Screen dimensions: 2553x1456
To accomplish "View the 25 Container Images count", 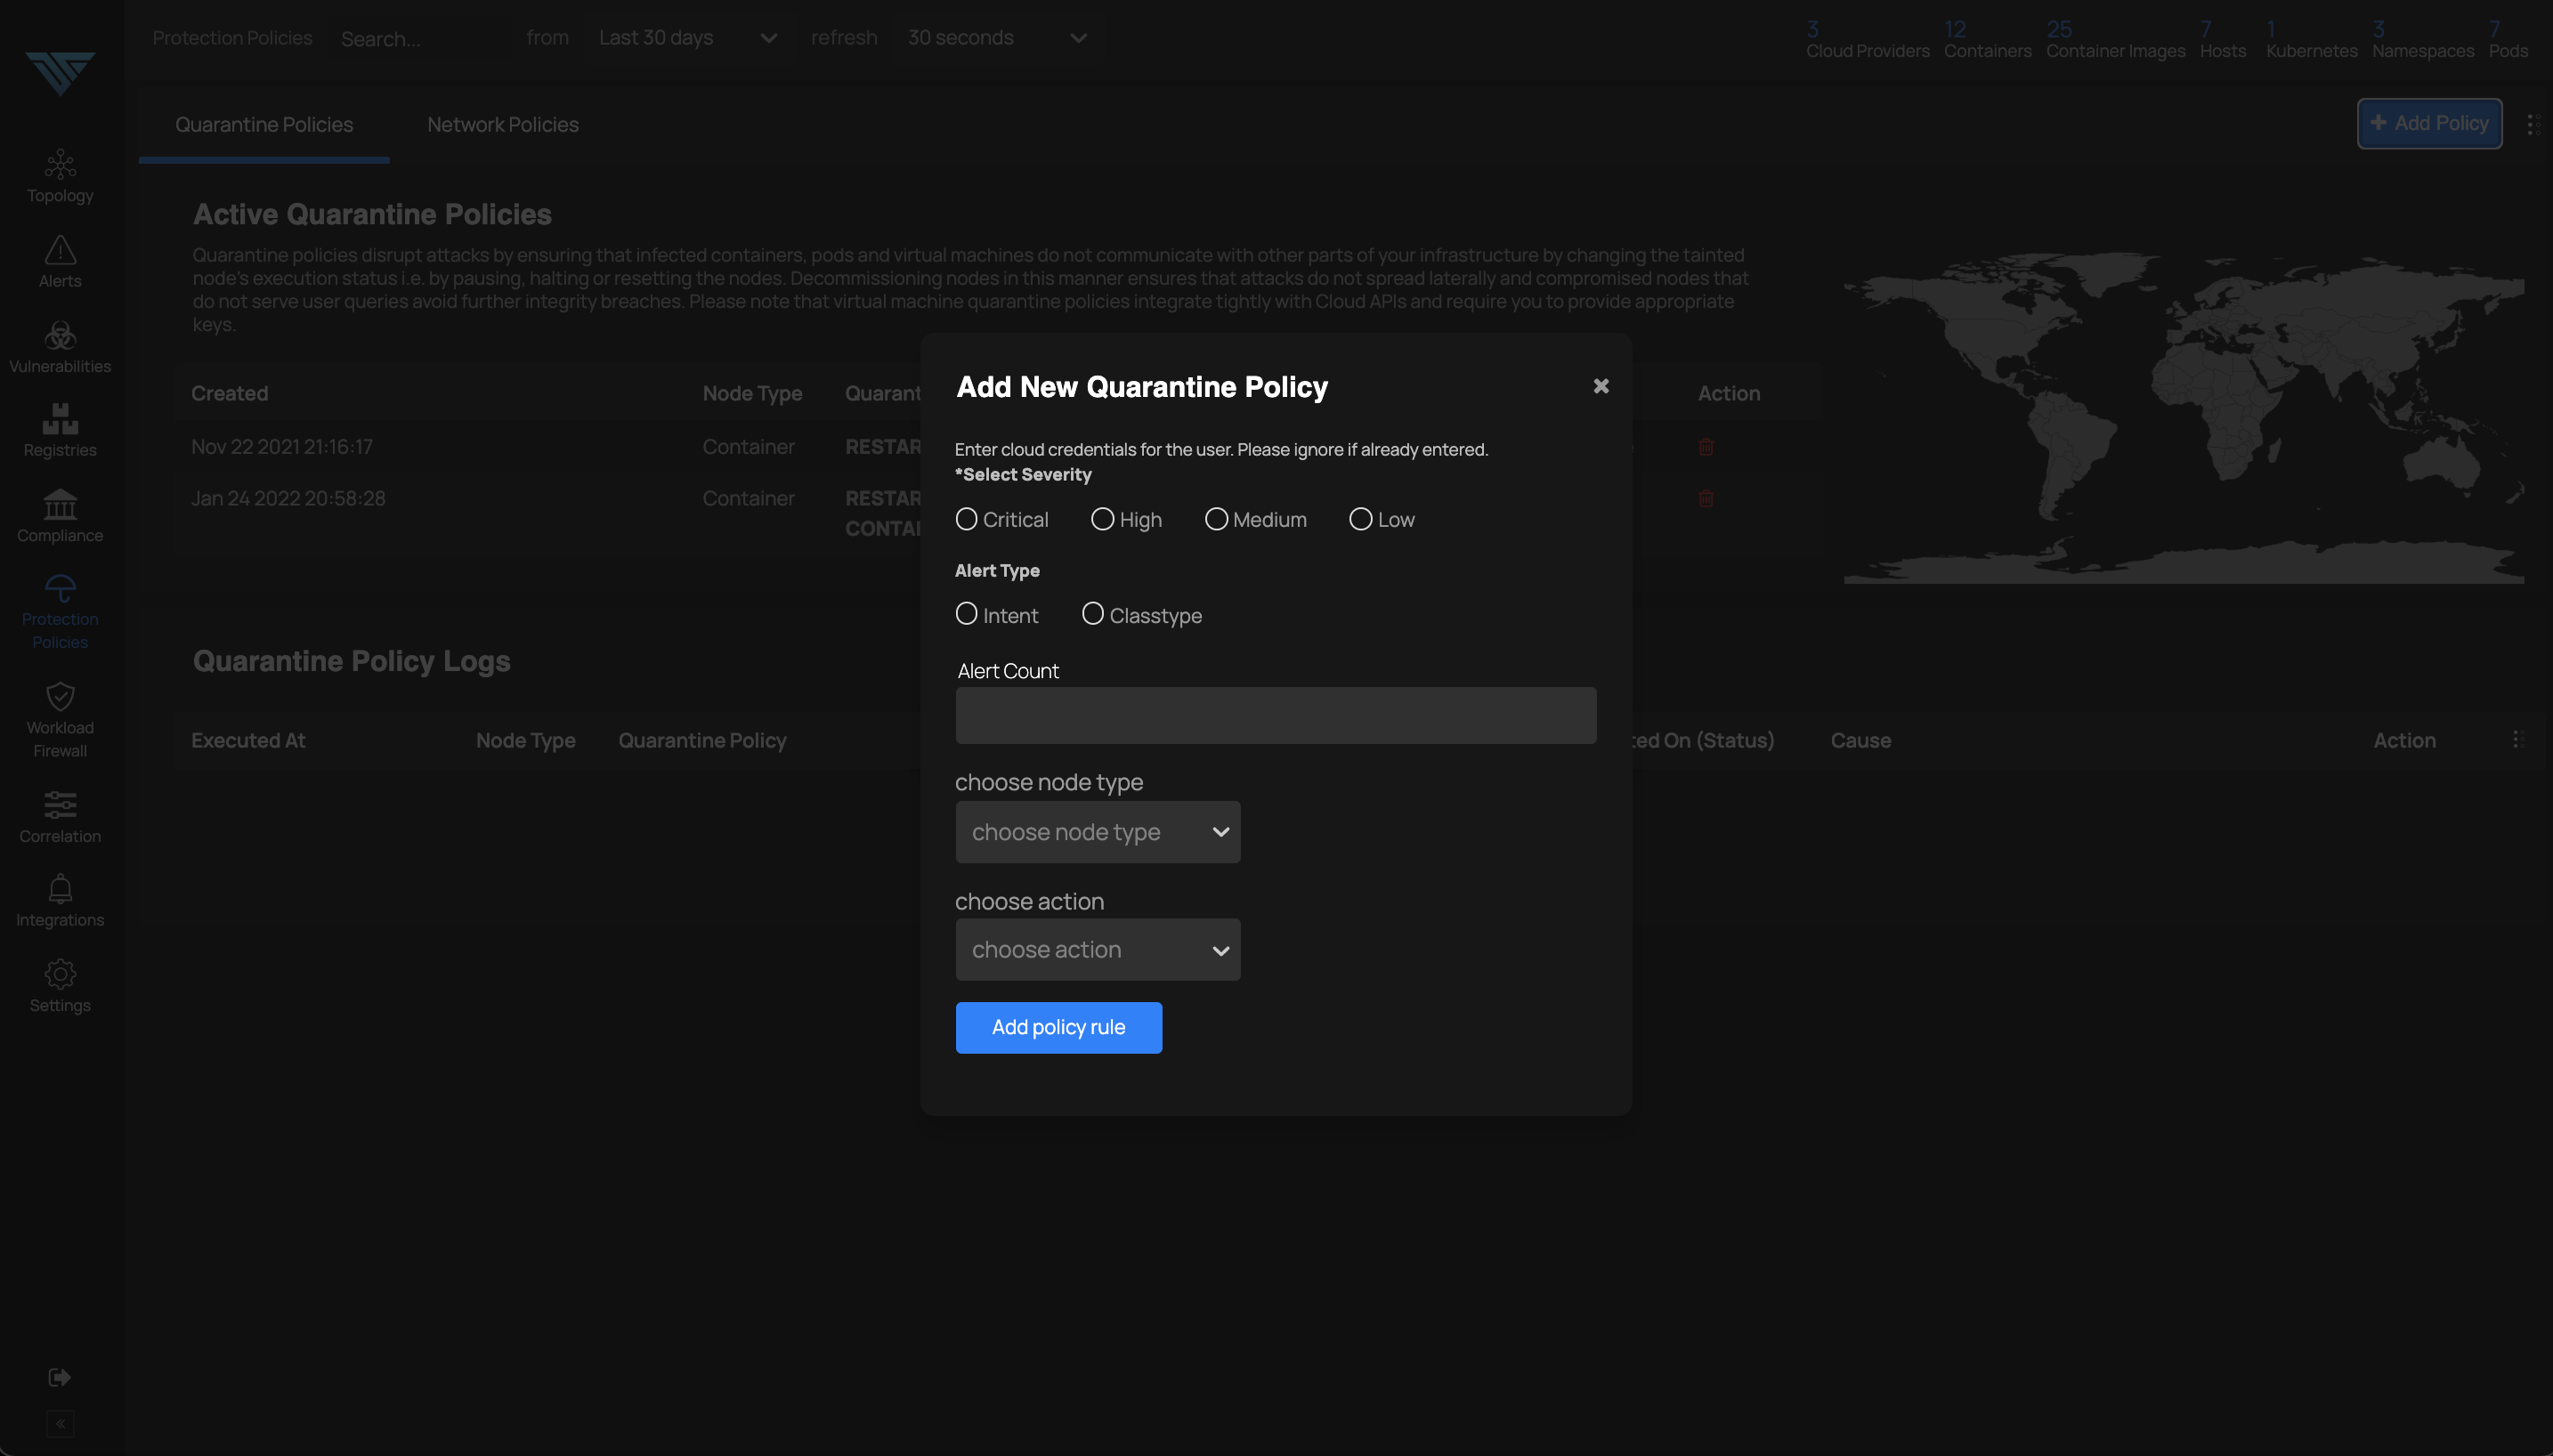I will (x=2115, y=40).
